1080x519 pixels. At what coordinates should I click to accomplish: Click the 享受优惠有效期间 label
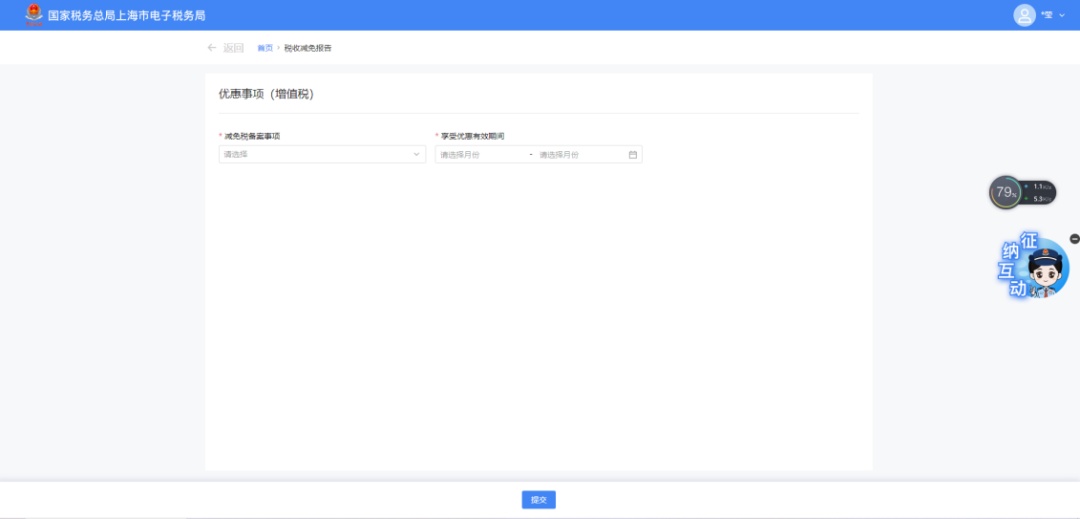[472, 136]
